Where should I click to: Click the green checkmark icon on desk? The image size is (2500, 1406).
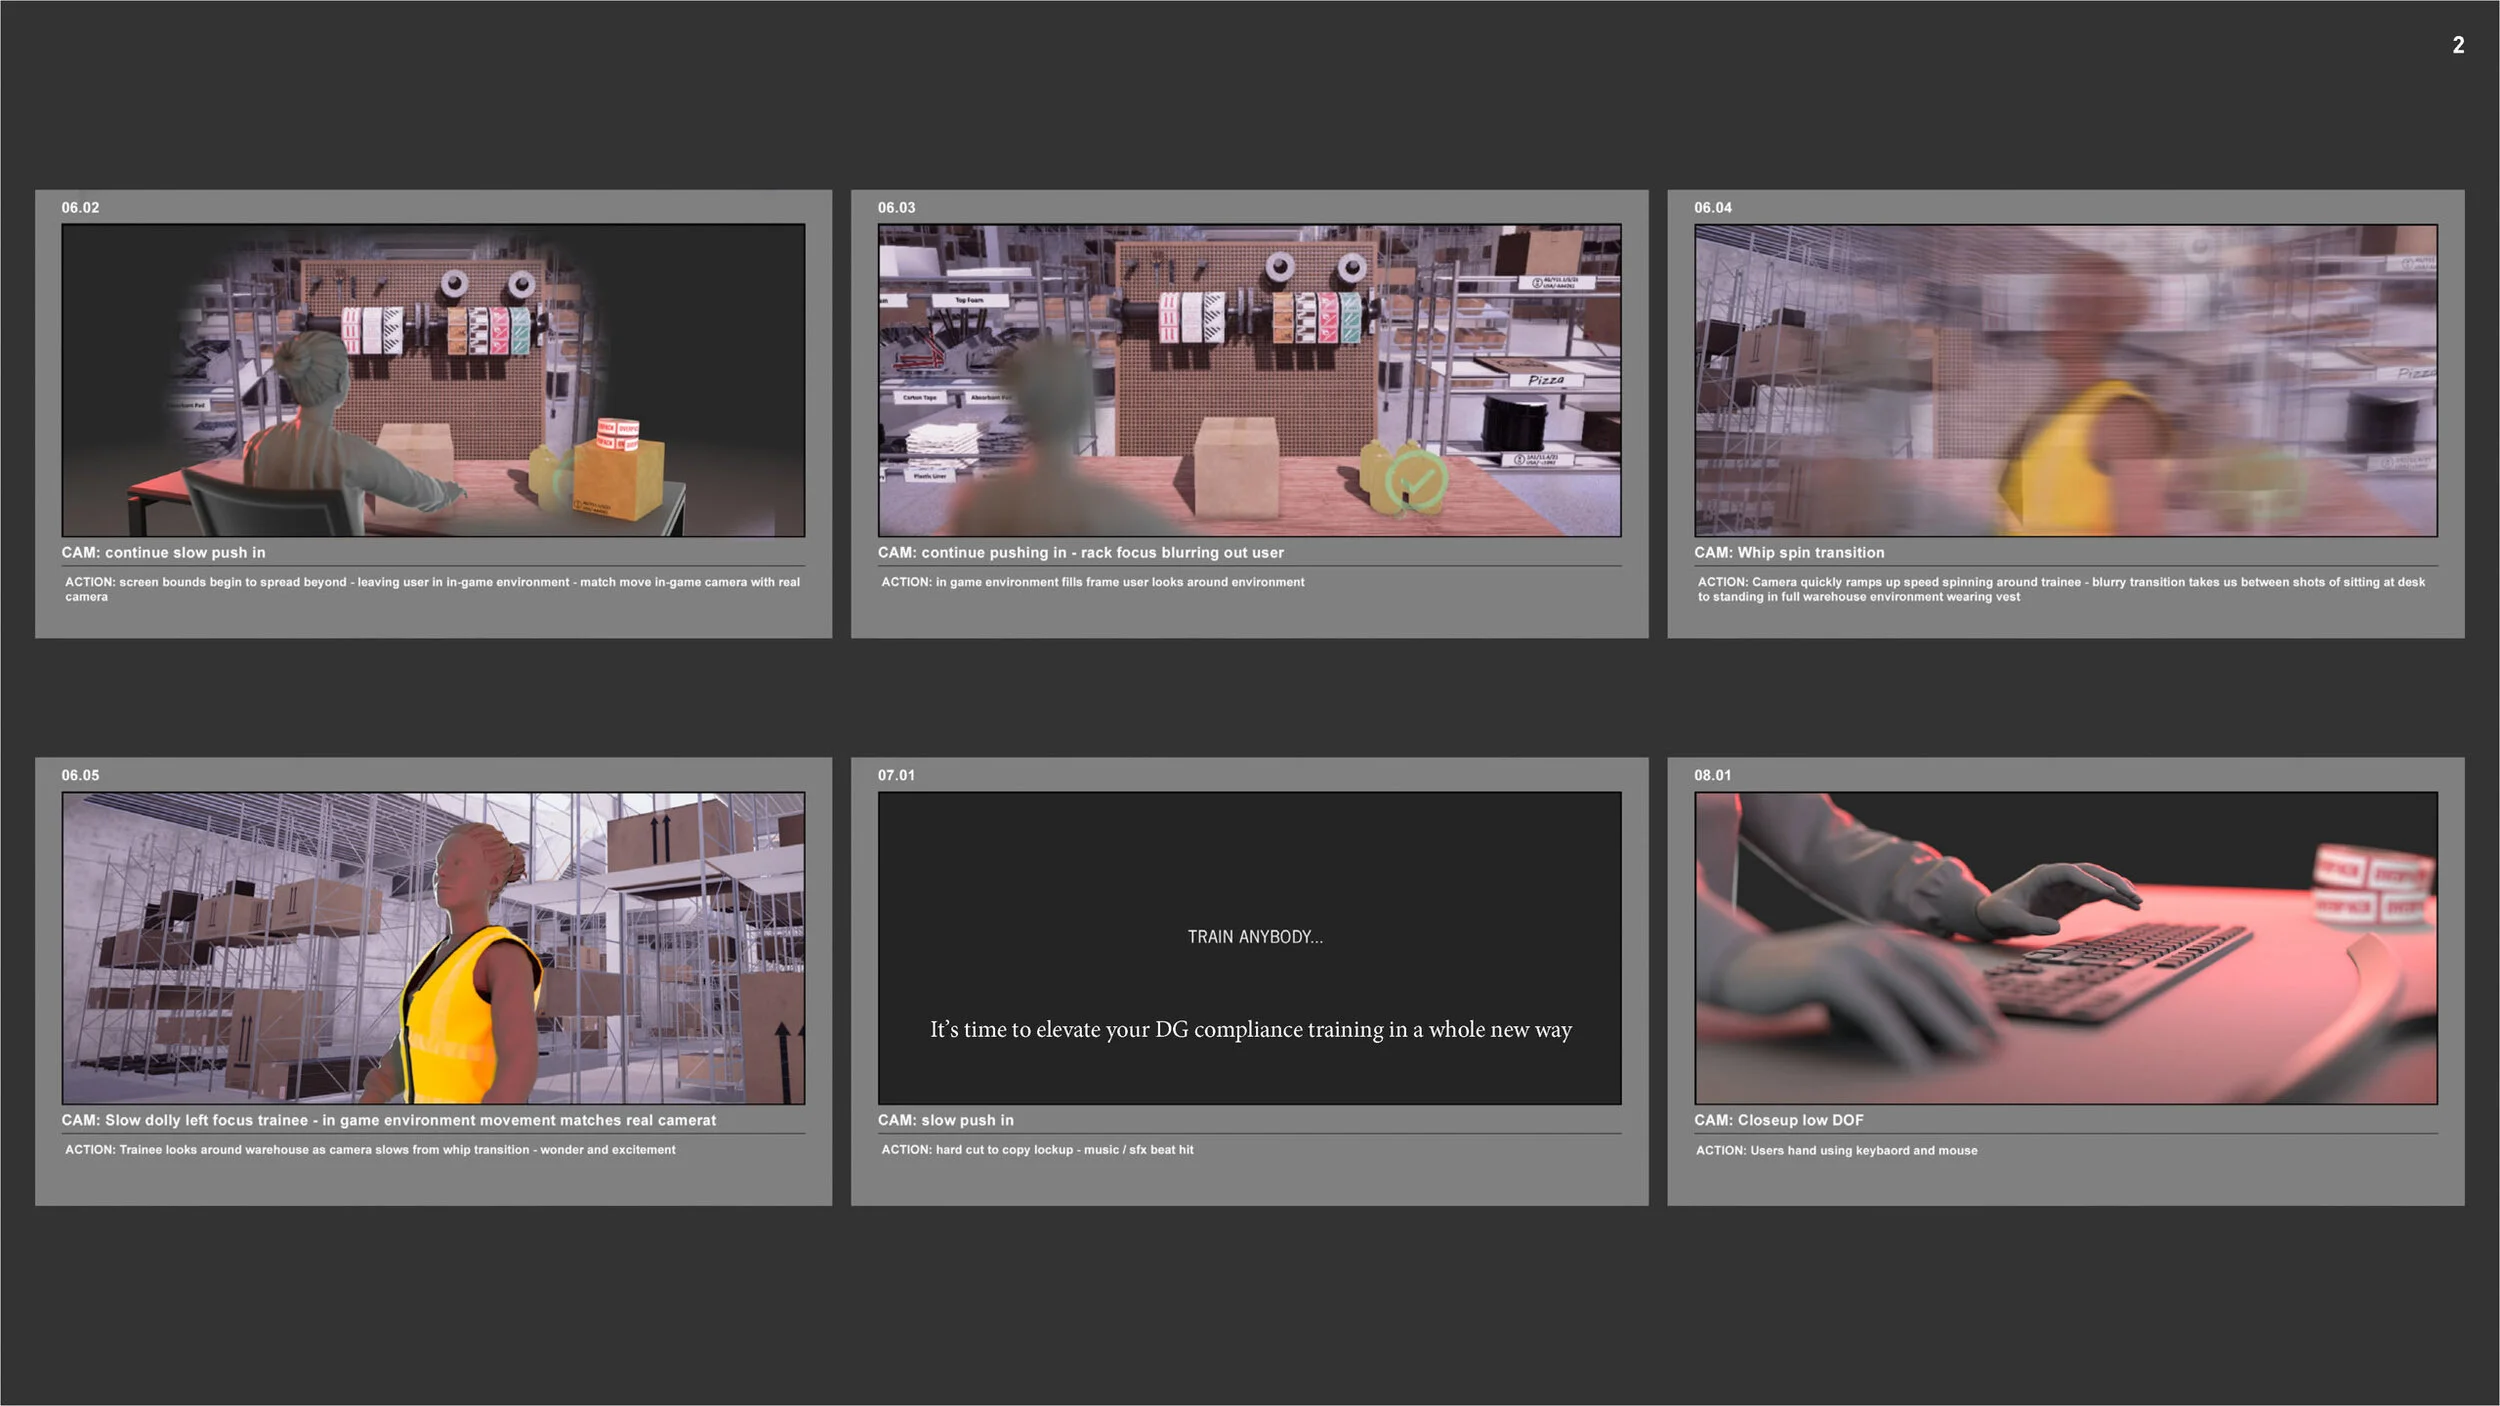pos(1415,481)
